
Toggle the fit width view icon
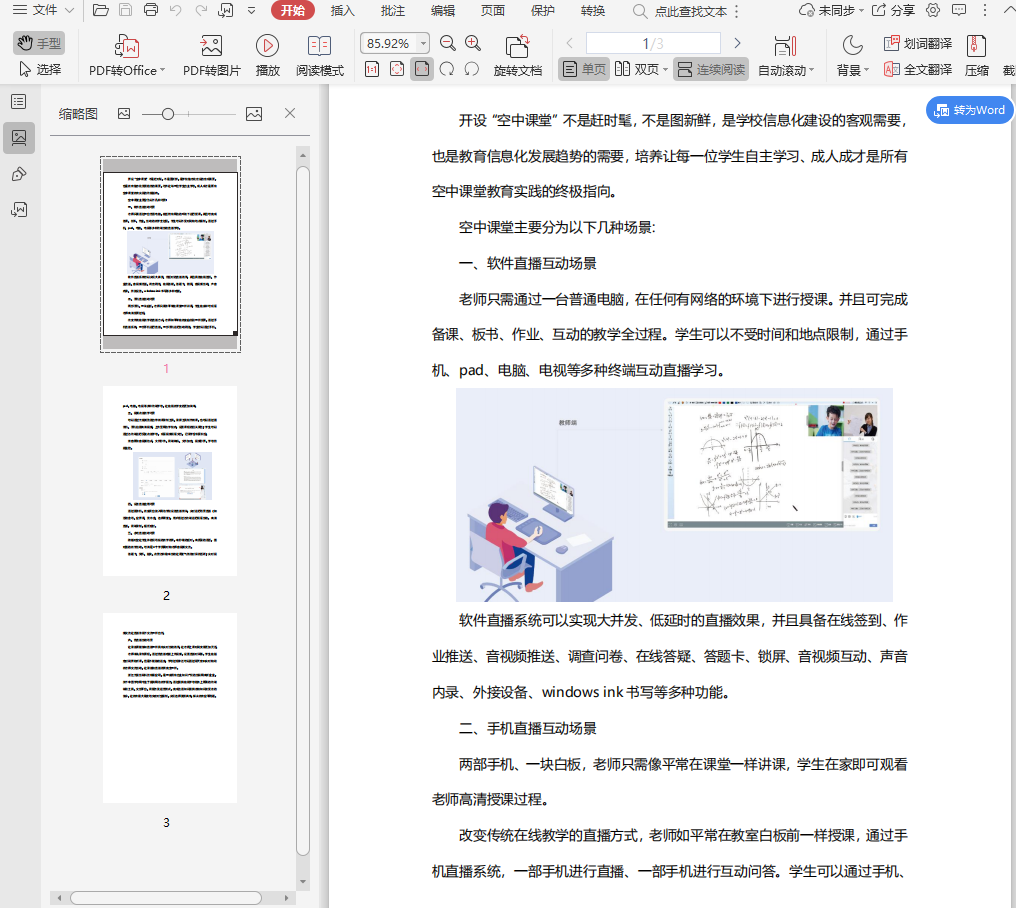pyautogui.click(x=422, y=69)
